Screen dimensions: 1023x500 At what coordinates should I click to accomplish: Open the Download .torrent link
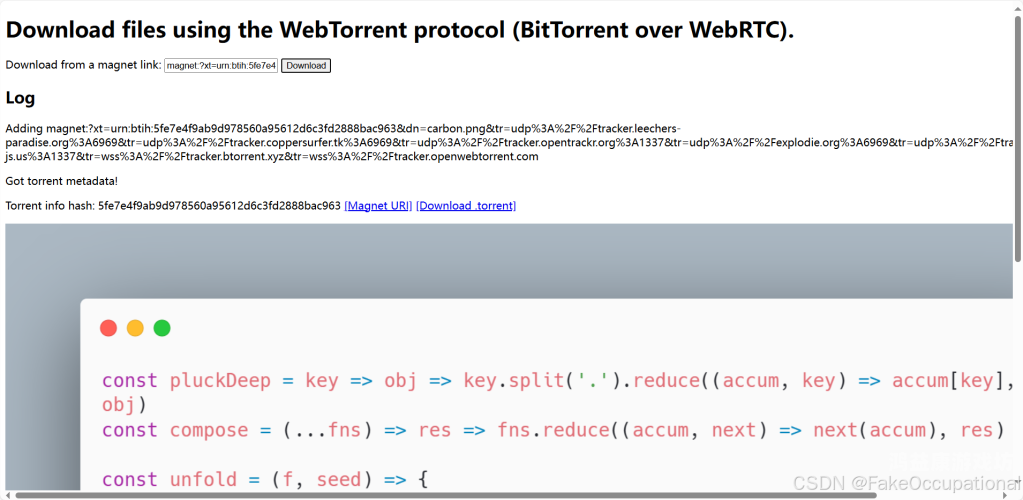pyautogui.click(x=466, y=206)
